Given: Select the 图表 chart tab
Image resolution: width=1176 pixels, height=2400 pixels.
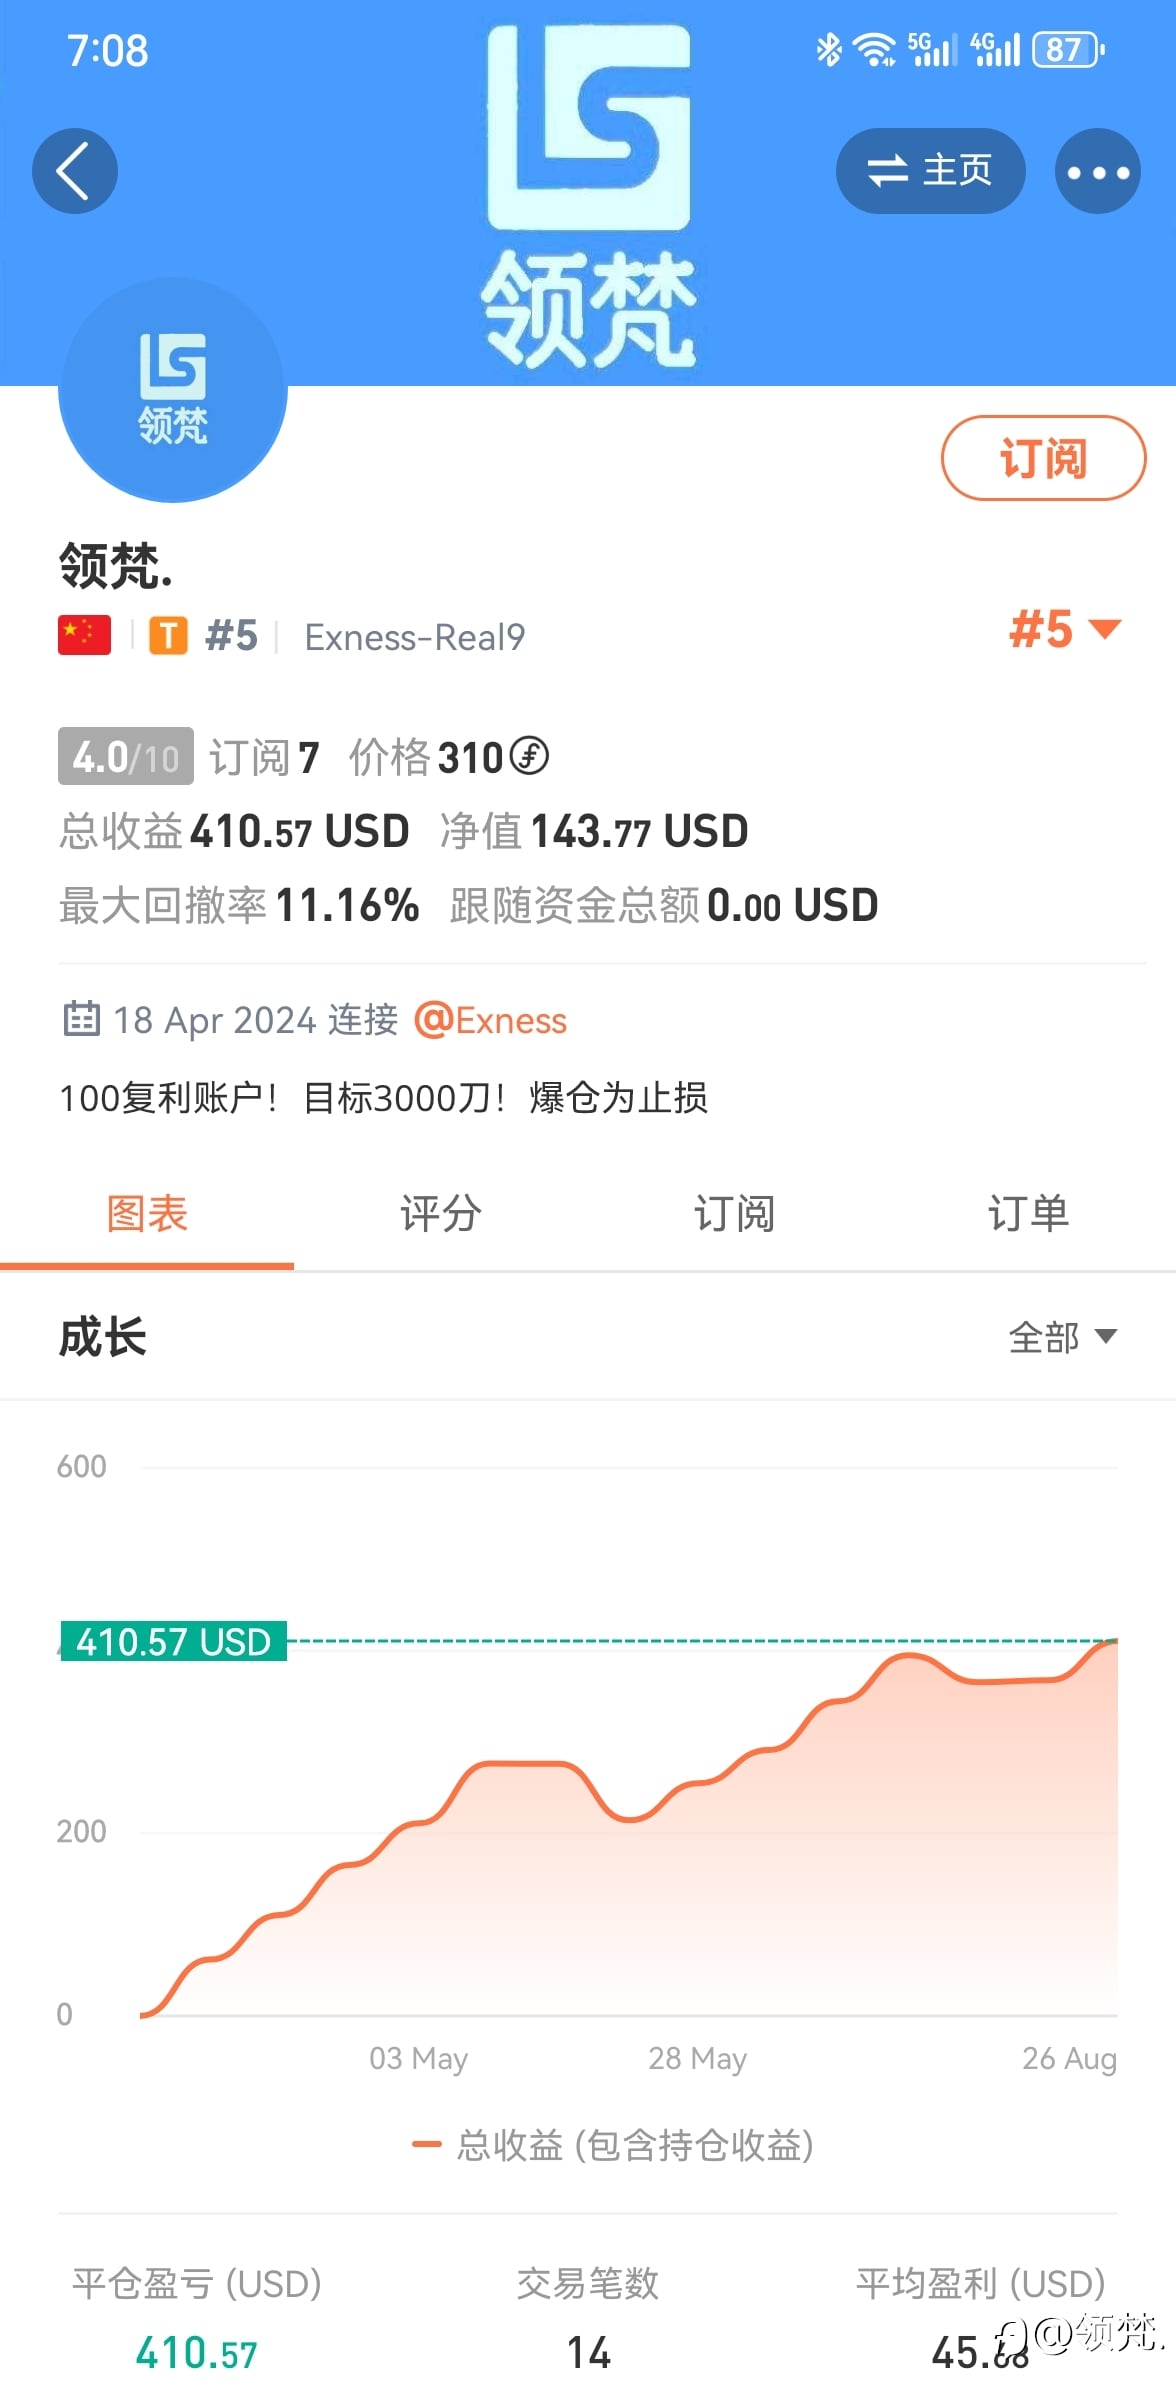Looking at the screenshot, I should pyautogui.click(x=147, y=1214).
